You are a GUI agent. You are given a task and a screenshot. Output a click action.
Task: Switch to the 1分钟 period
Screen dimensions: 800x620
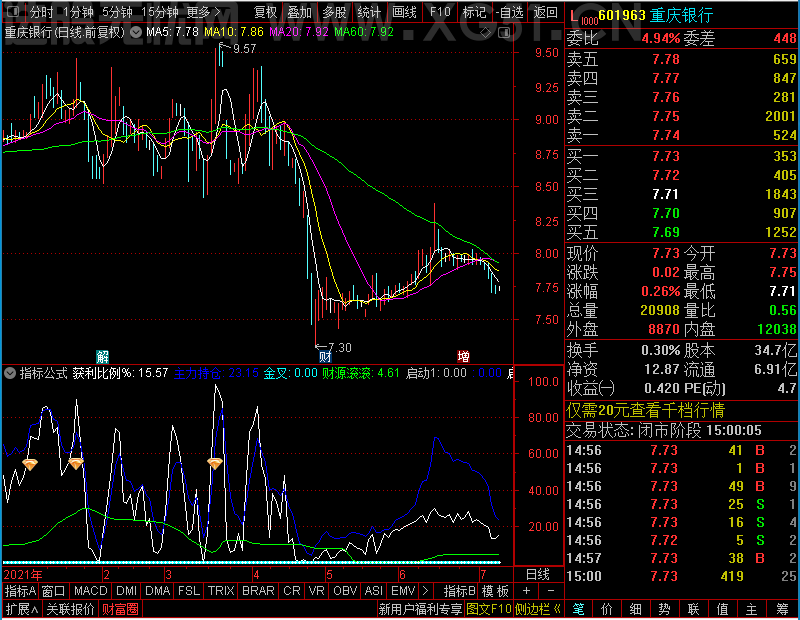pos(78,12)
